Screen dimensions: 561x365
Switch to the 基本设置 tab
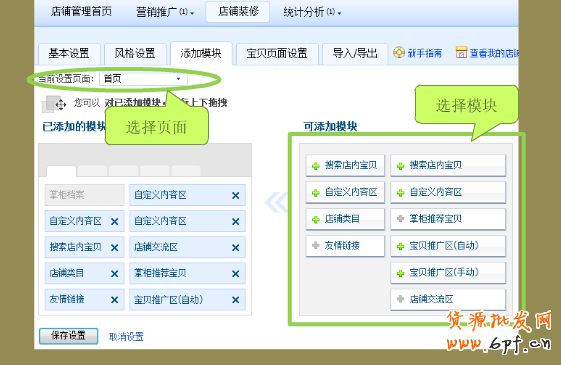pos(69,54)
